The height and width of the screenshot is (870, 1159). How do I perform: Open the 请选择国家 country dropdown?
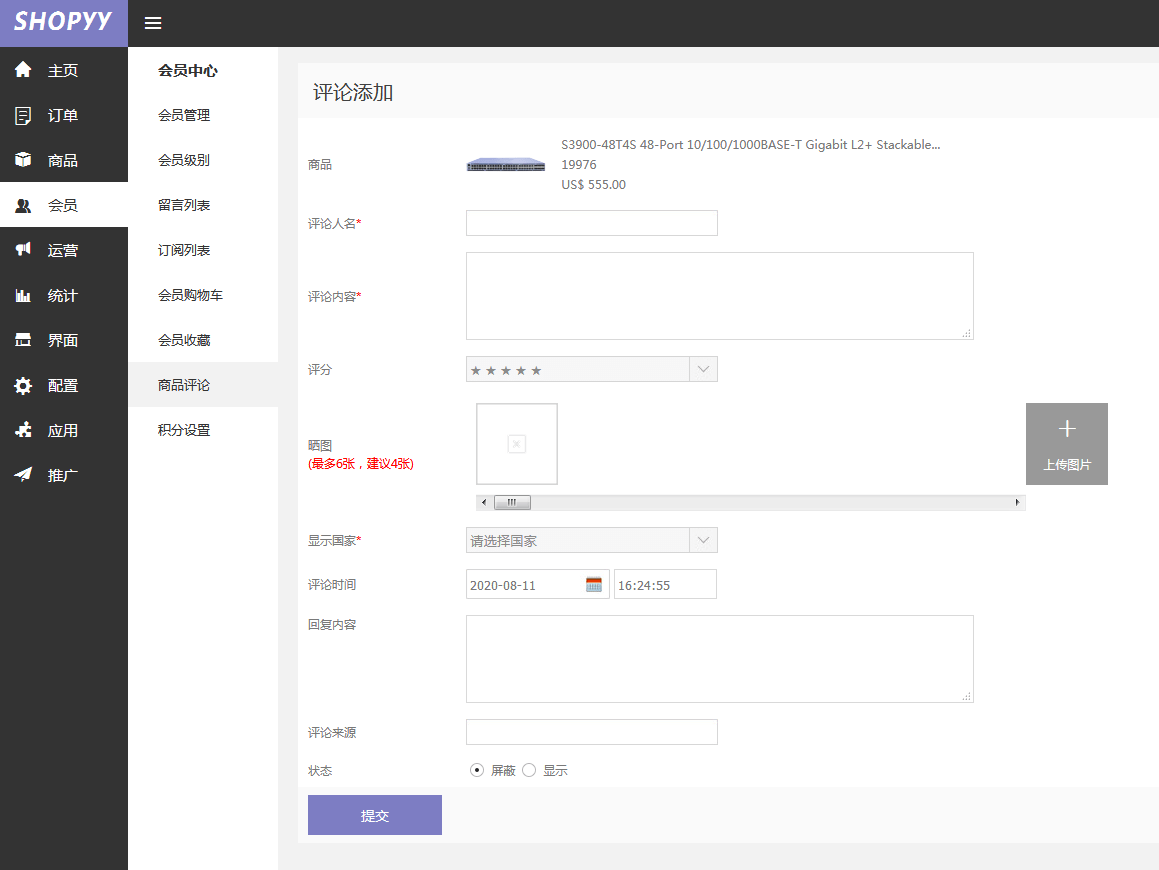[x=591, y=540]
